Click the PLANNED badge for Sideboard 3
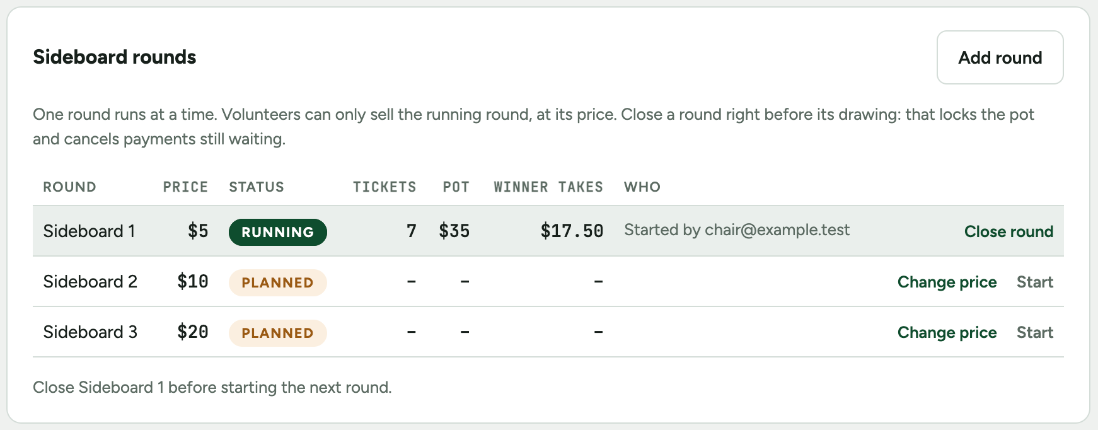The image size is (1098, 430). (x=278, y=333)
